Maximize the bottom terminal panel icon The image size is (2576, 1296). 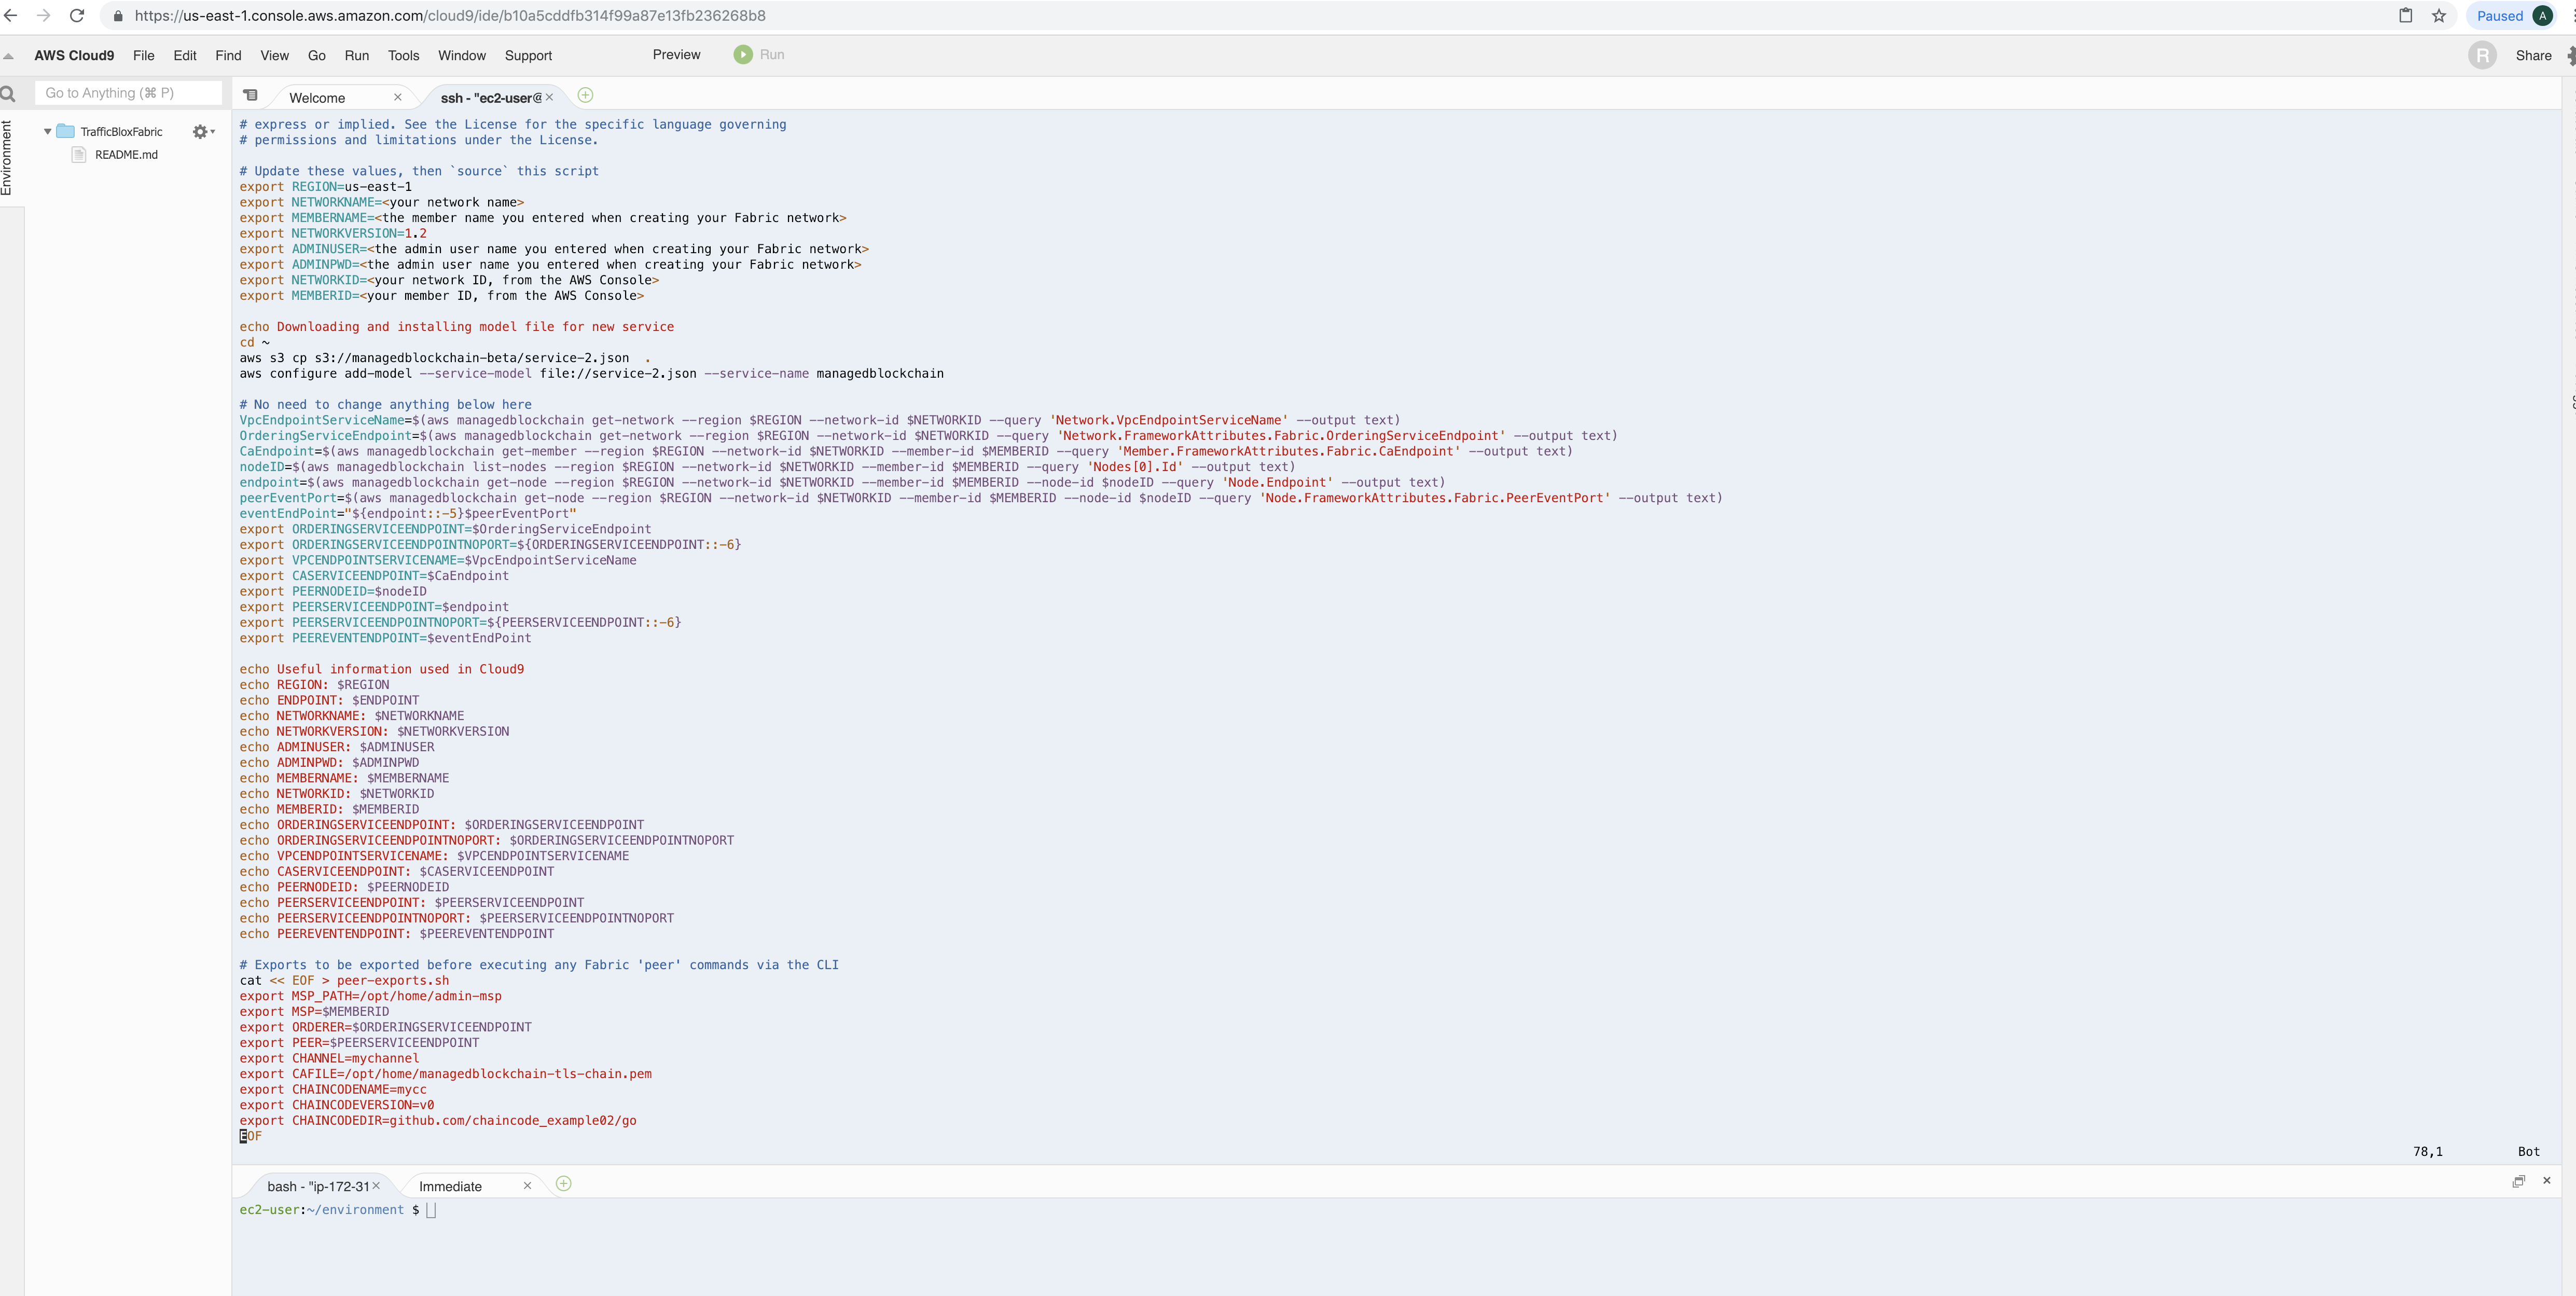2518,1181
